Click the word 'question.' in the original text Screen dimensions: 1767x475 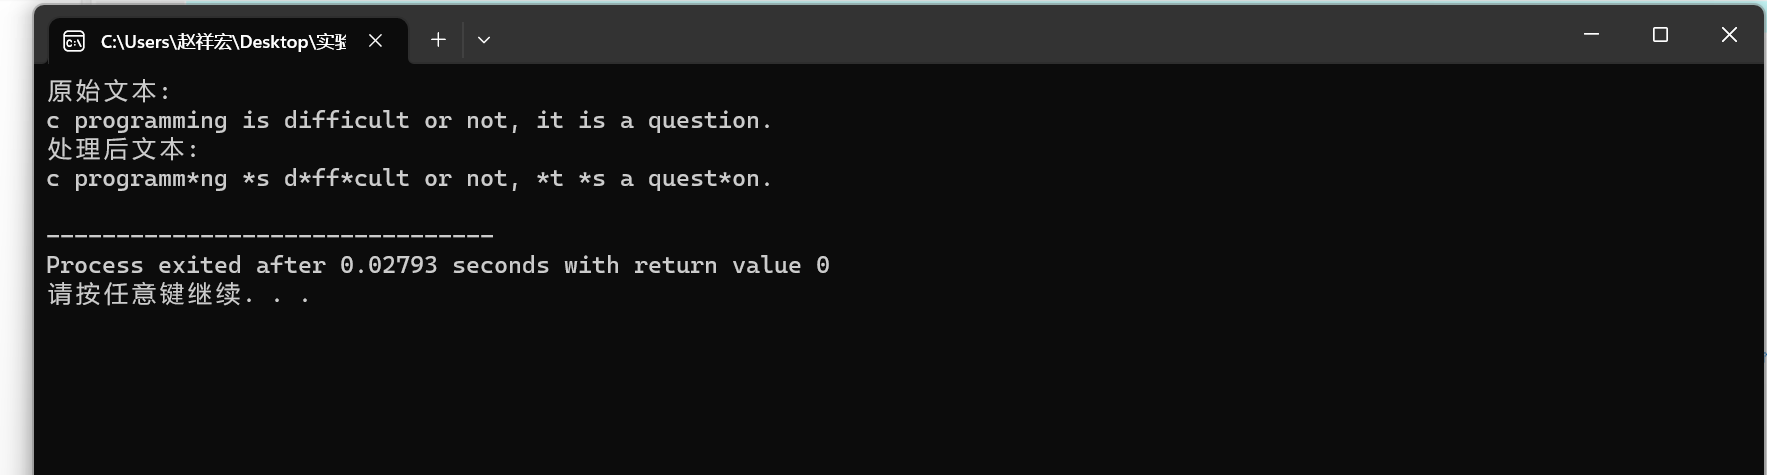pos(709,121)
